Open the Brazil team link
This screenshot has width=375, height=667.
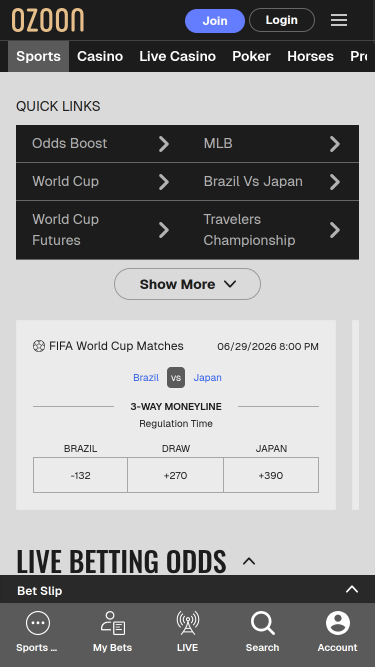click(146, 378)
